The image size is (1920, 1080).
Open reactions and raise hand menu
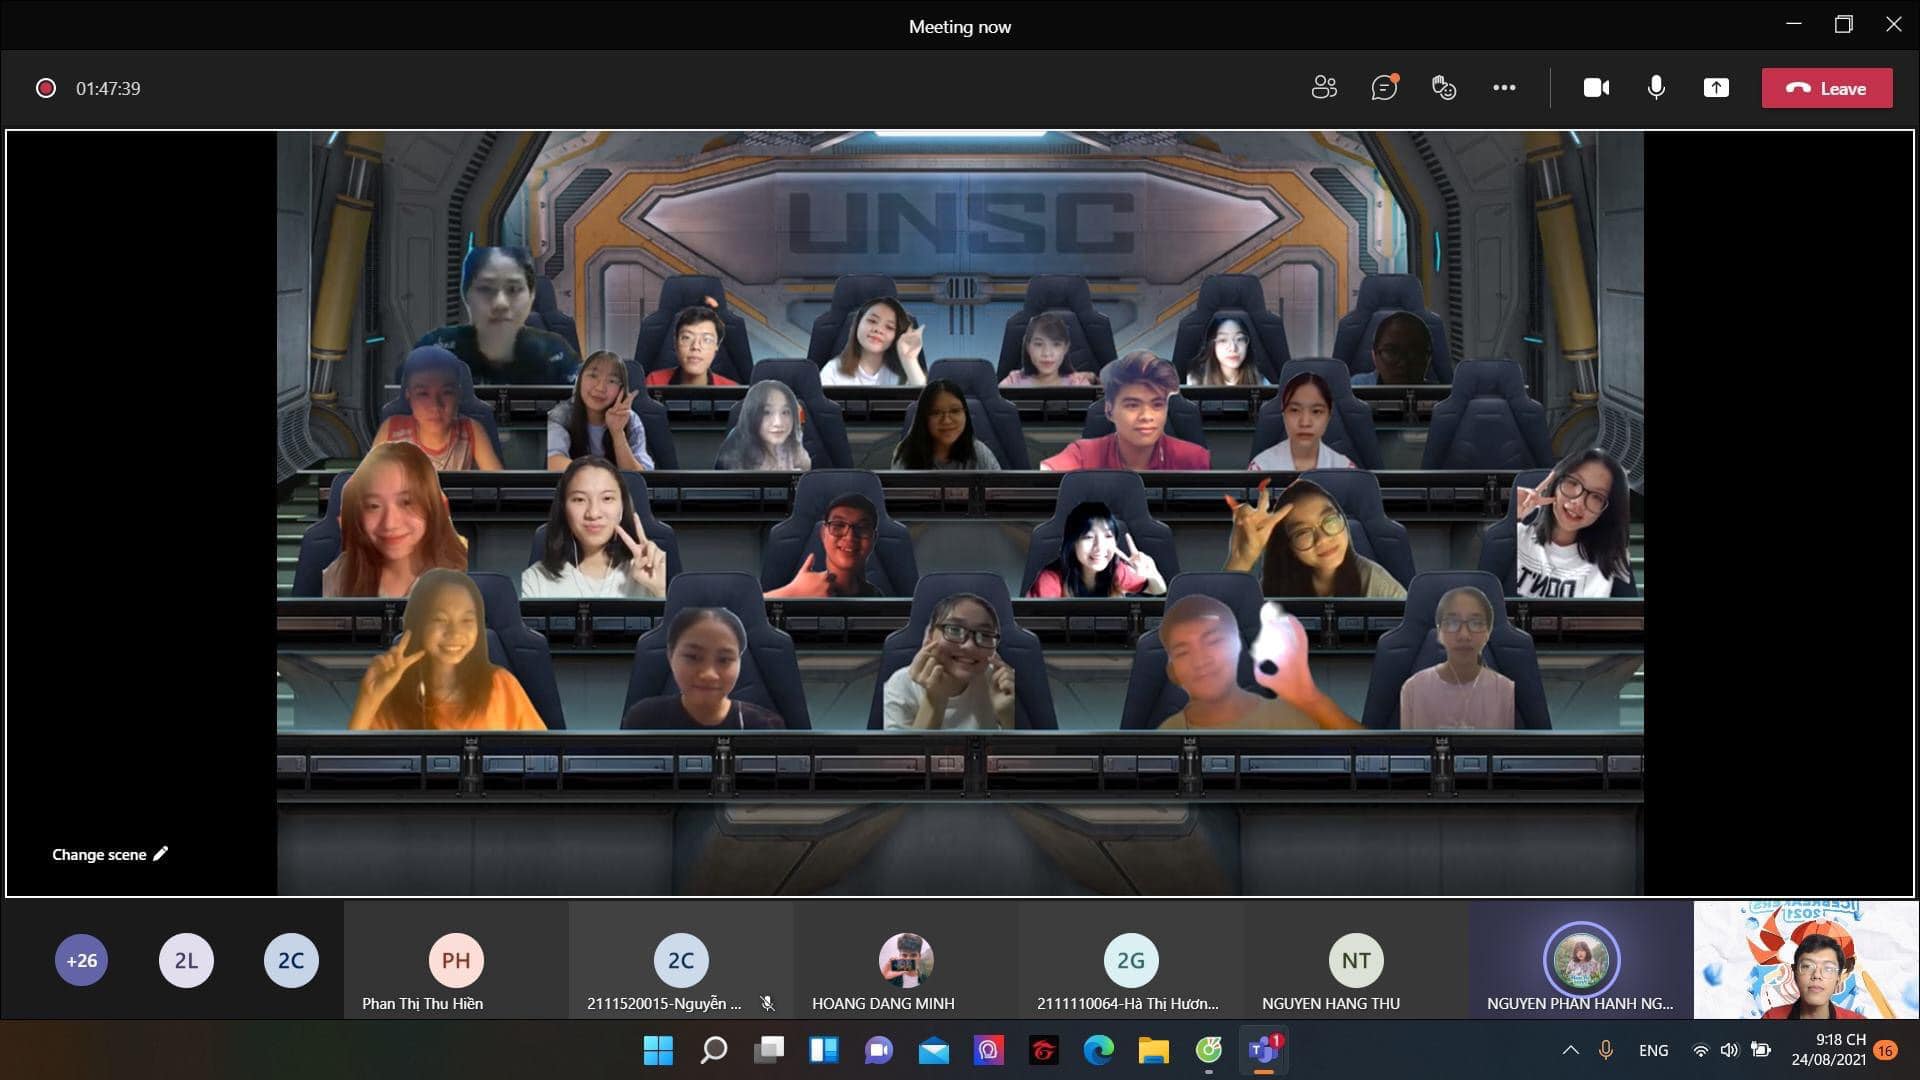[x=1444, y=88]
